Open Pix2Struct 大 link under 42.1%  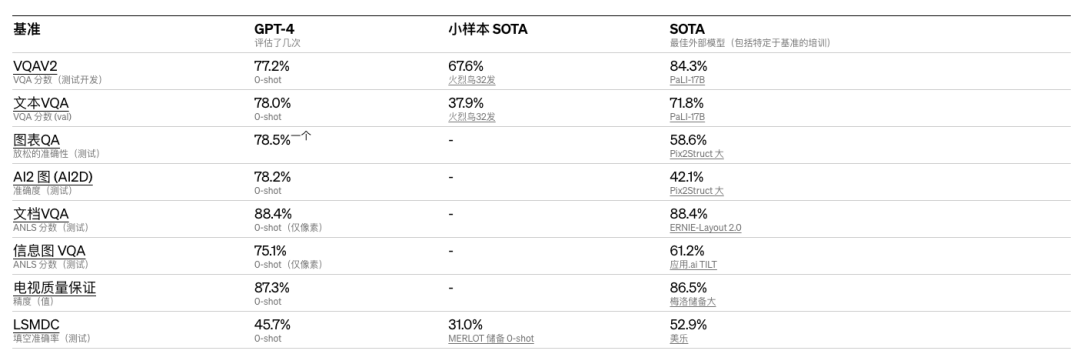click(x=696, y=191)
